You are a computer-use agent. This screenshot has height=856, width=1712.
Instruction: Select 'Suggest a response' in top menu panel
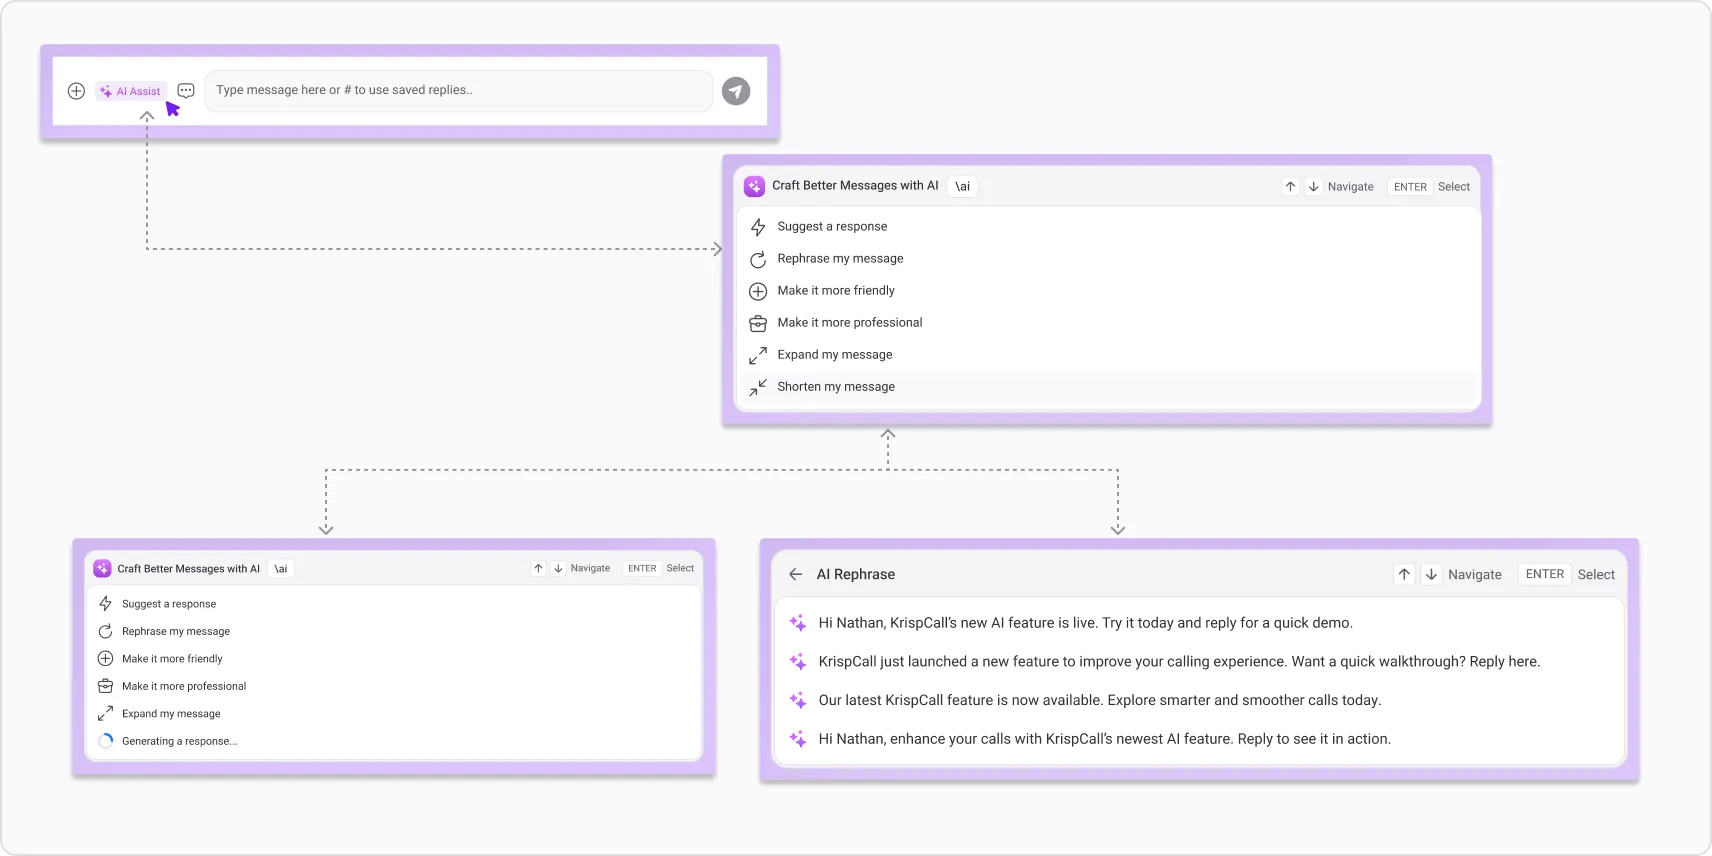pyautogui.click(x=1108, y=227)
